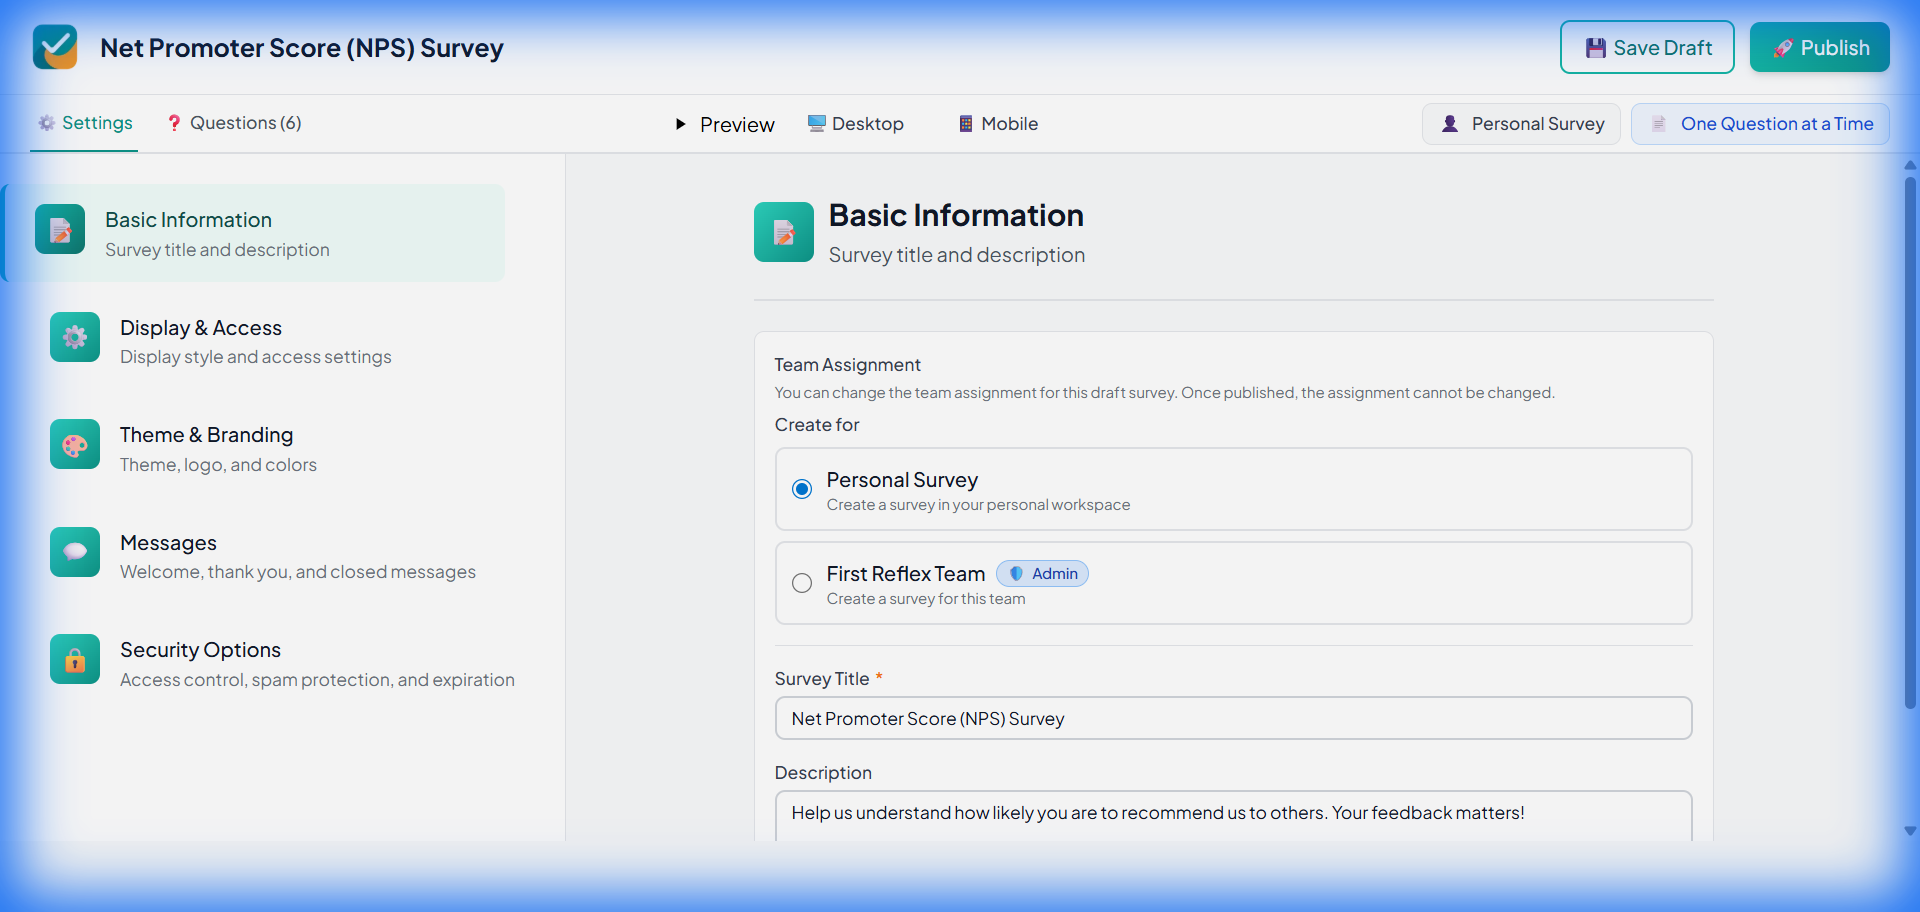Click into the Survey Title field
This screenshot has height=912, width=1920.
pyautogui.click(x=1233, y=719)
